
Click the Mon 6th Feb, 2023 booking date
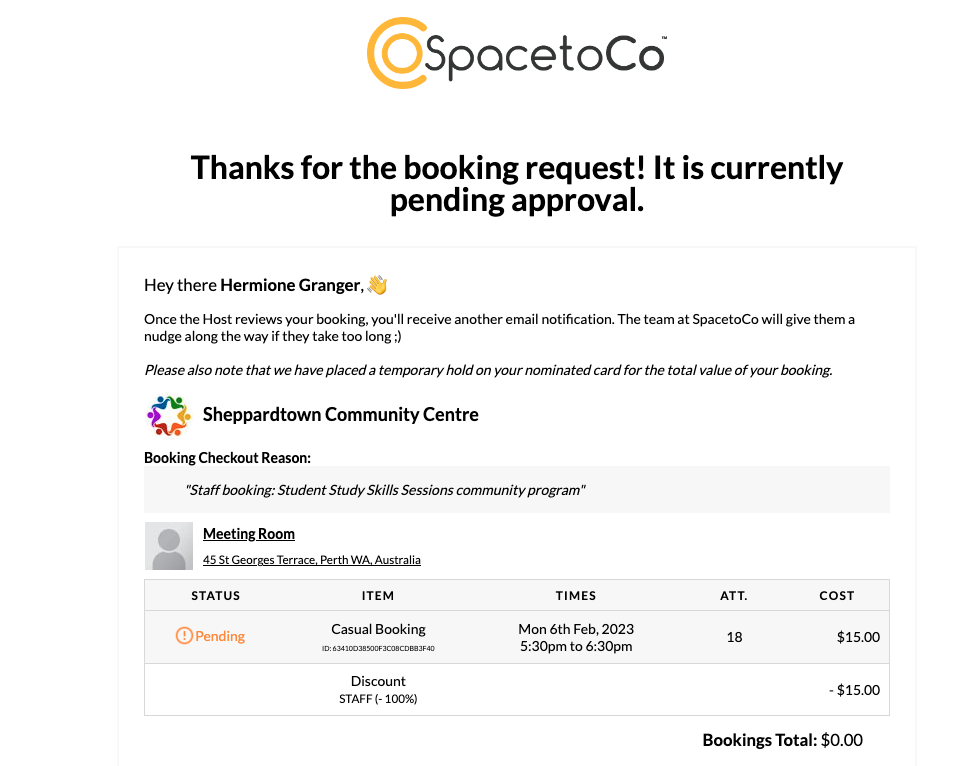(x=576, y=629)
